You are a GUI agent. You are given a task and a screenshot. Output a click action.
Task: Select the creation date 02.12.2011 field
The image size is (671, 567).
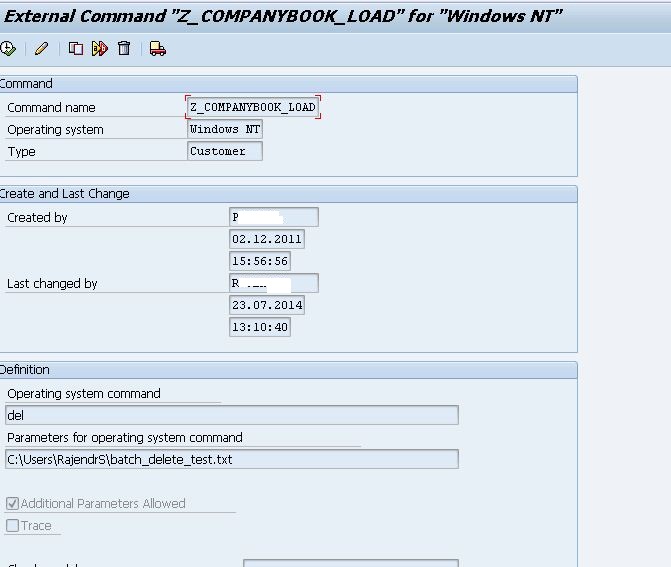[266, 239]
